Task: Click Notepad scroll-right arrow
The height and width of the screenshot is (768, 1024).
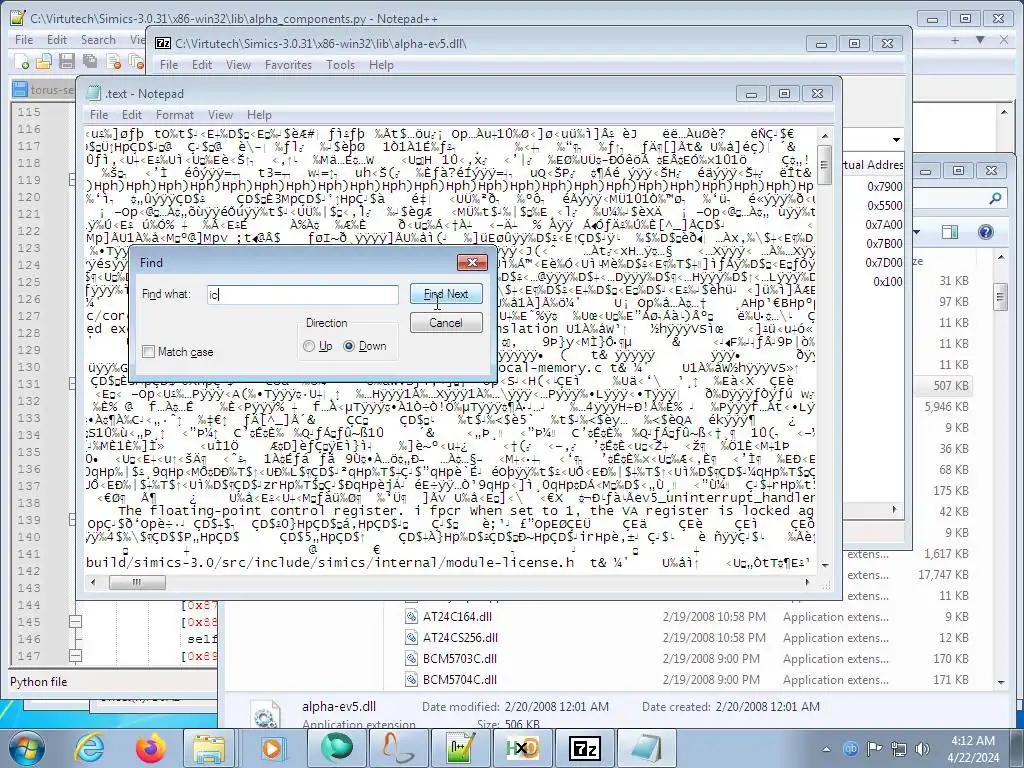Action: 807,582
